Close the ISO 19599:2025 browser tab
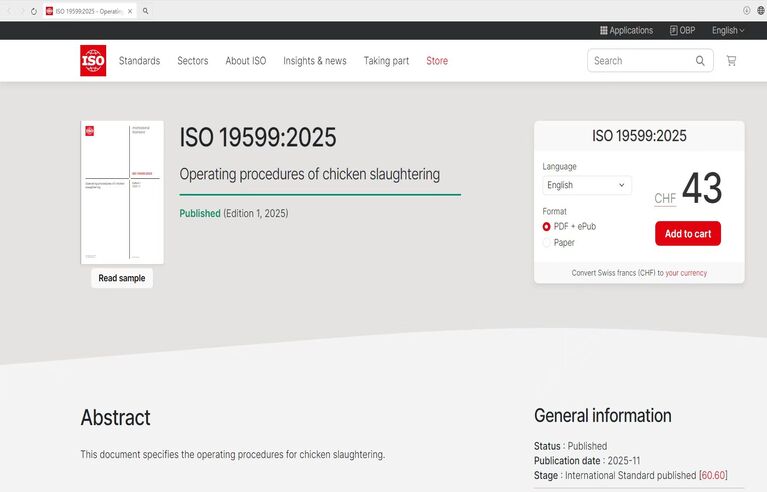 (130, 11)
